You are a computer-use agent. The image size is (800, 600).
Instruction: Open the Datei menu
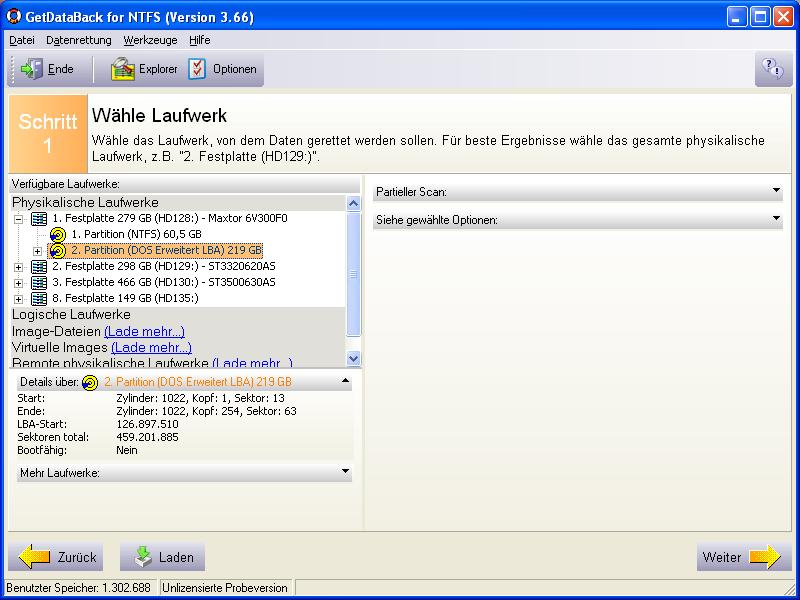22,40
